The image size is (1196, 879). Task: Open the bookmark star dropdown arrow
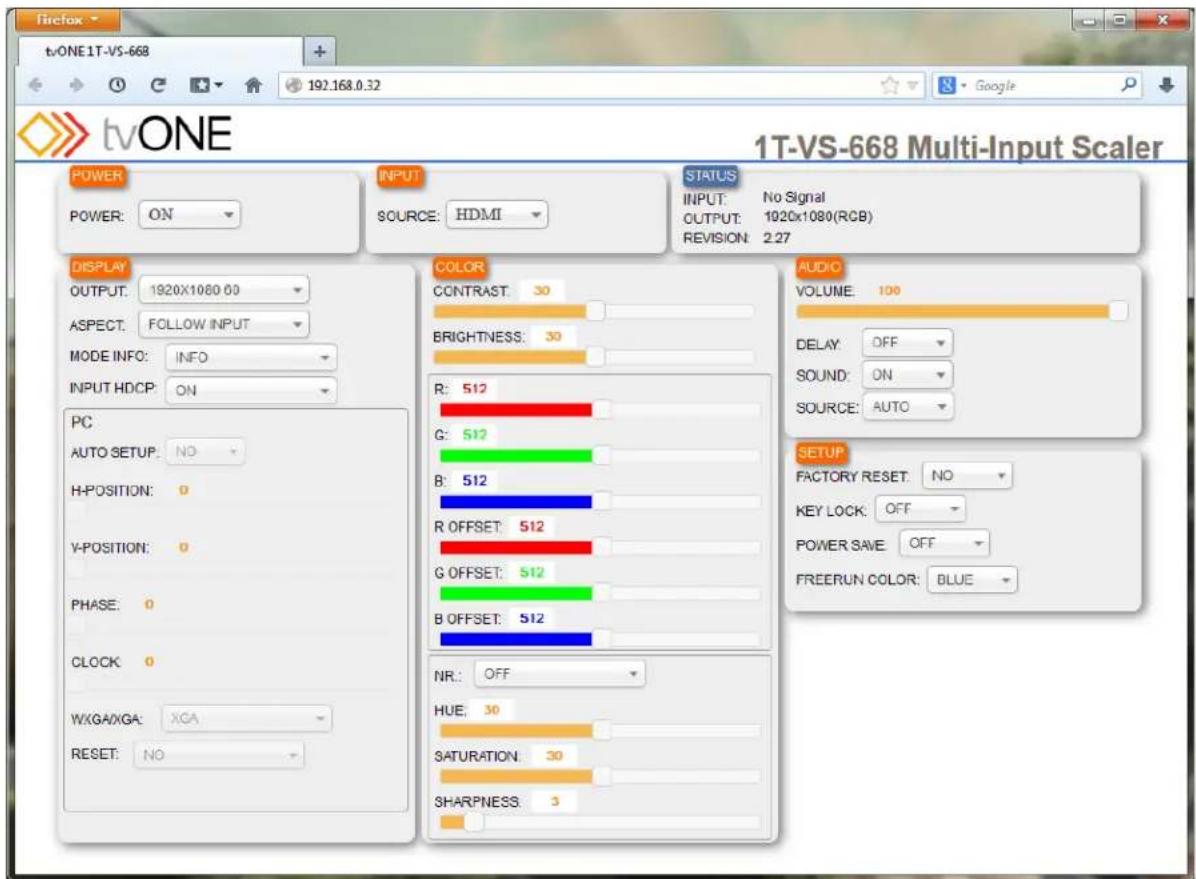click(x=911, y=85)
